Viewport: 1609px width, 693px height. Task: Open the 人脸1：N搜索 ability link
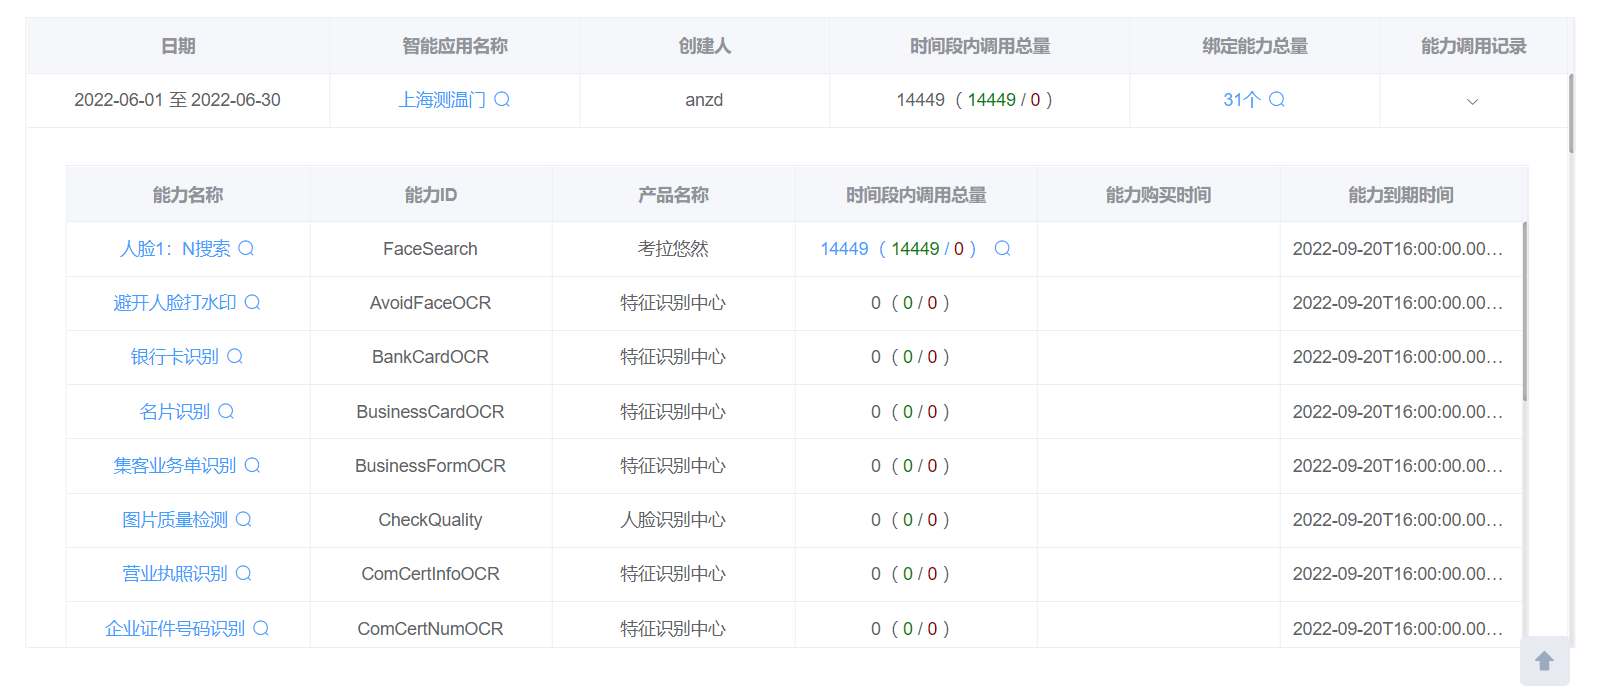175,249
